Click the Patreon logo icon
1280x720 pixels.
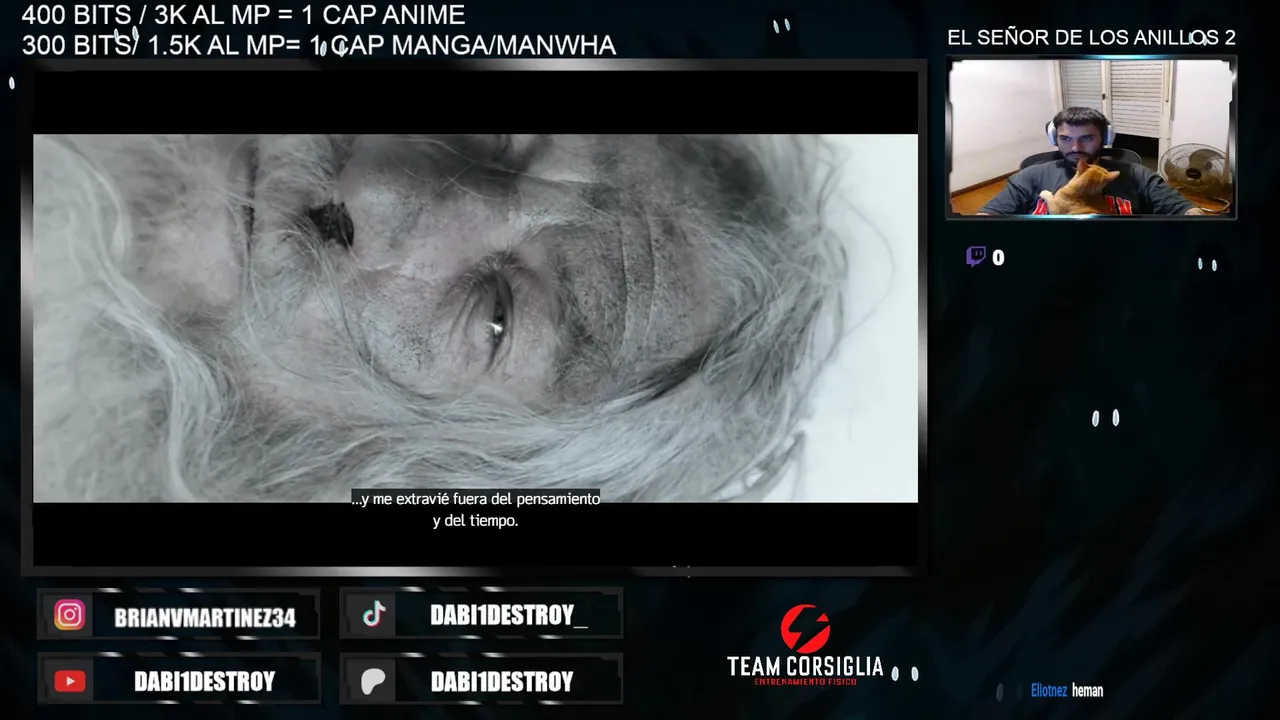tap(373, 681)
